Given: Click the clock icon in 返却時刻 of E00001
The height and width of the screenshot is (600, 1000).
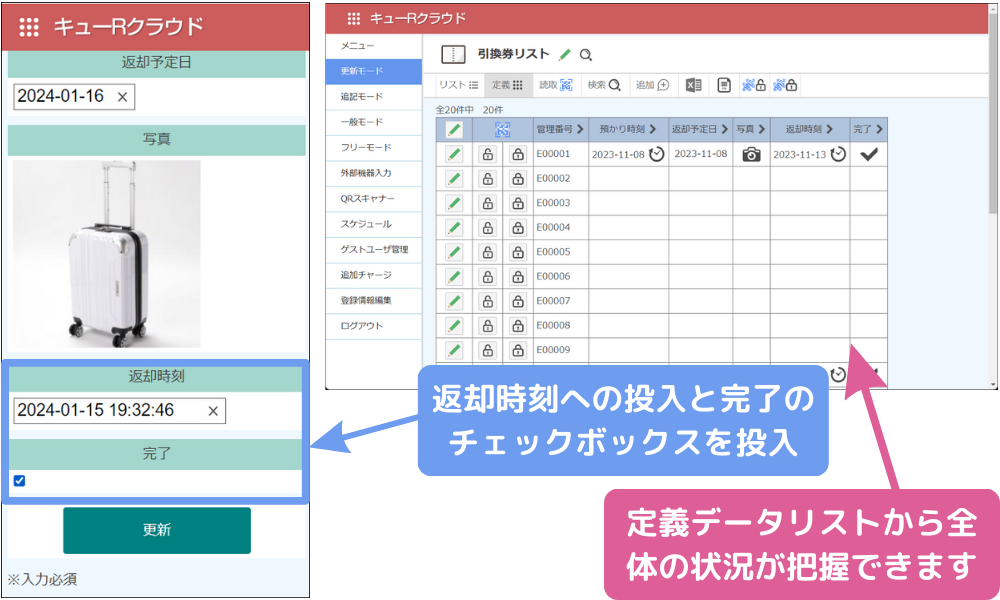Looking at the screenshot, I should 838,154.
